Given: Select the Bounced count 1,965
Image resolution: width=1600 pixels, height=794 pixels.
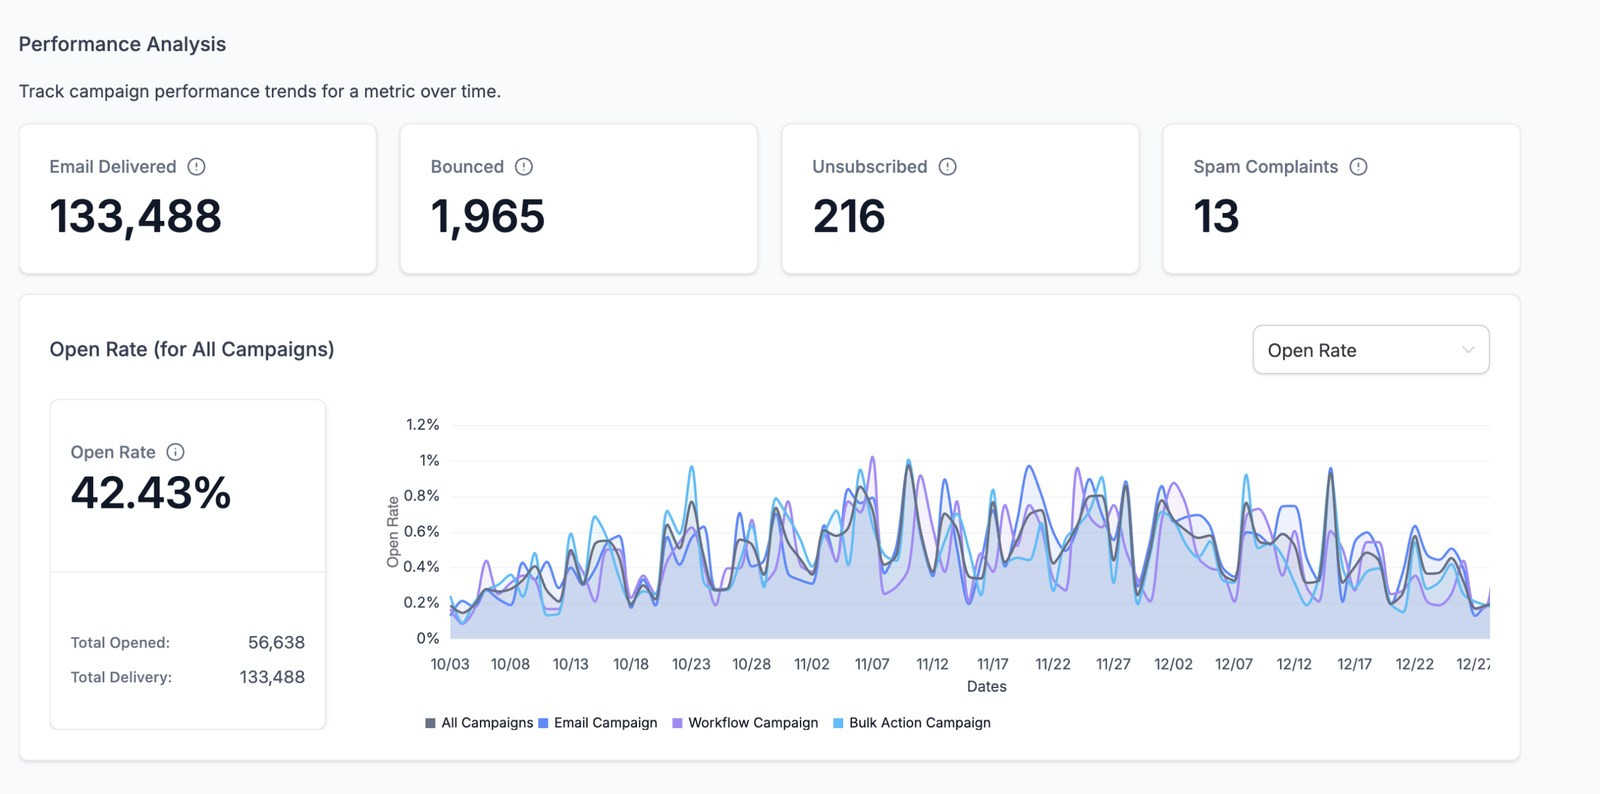Looking at the screenshot, I should click(x=488, y=217).
